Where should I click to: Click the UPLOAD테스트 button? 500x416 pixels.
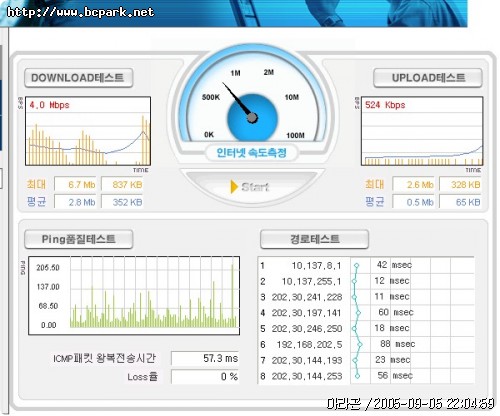click(x=428, y=78)
